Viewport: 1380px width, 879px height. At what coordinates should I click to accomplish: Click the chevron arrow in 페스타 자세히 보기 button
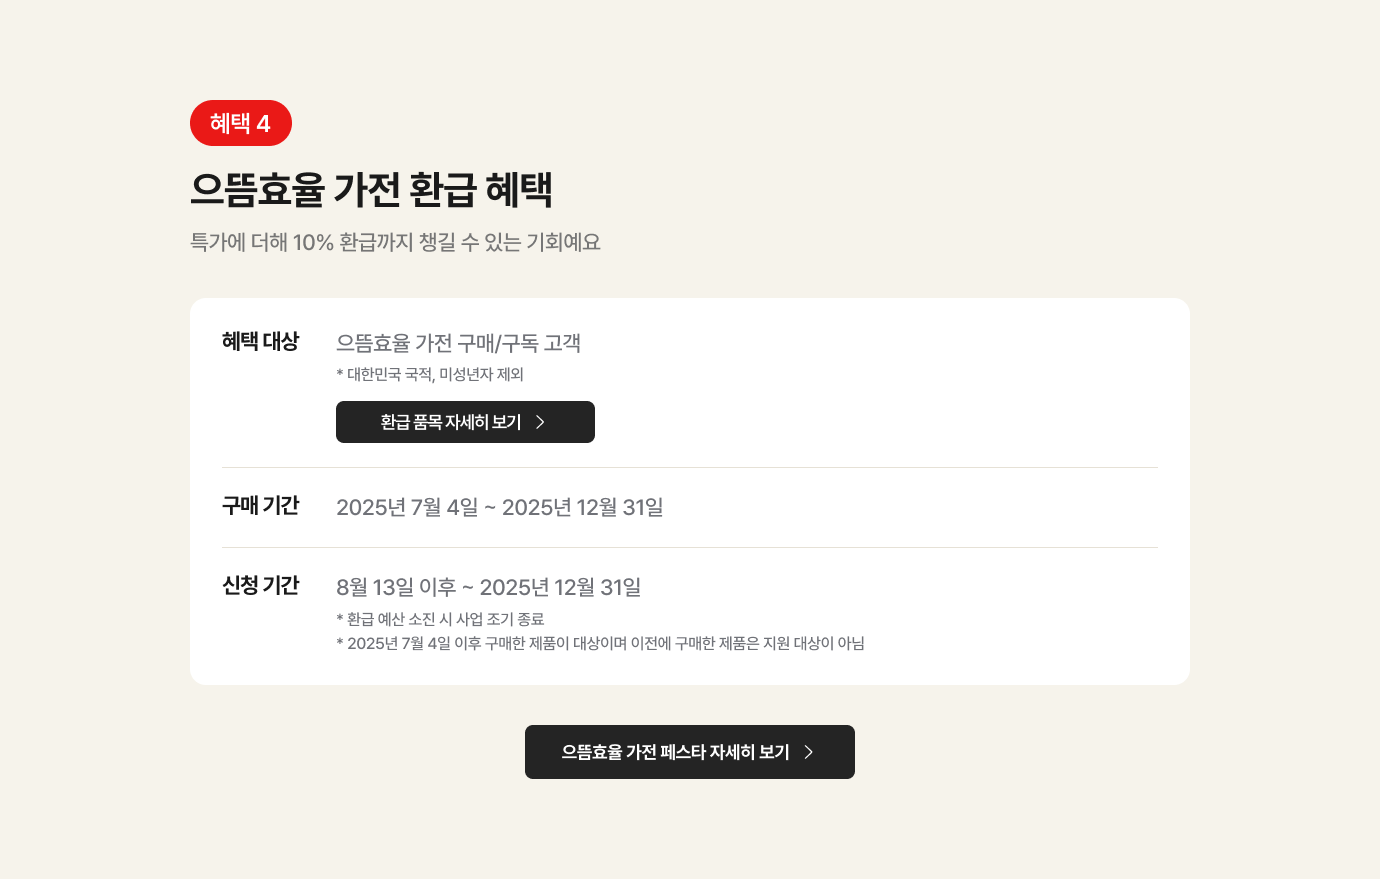coord(809,752)
